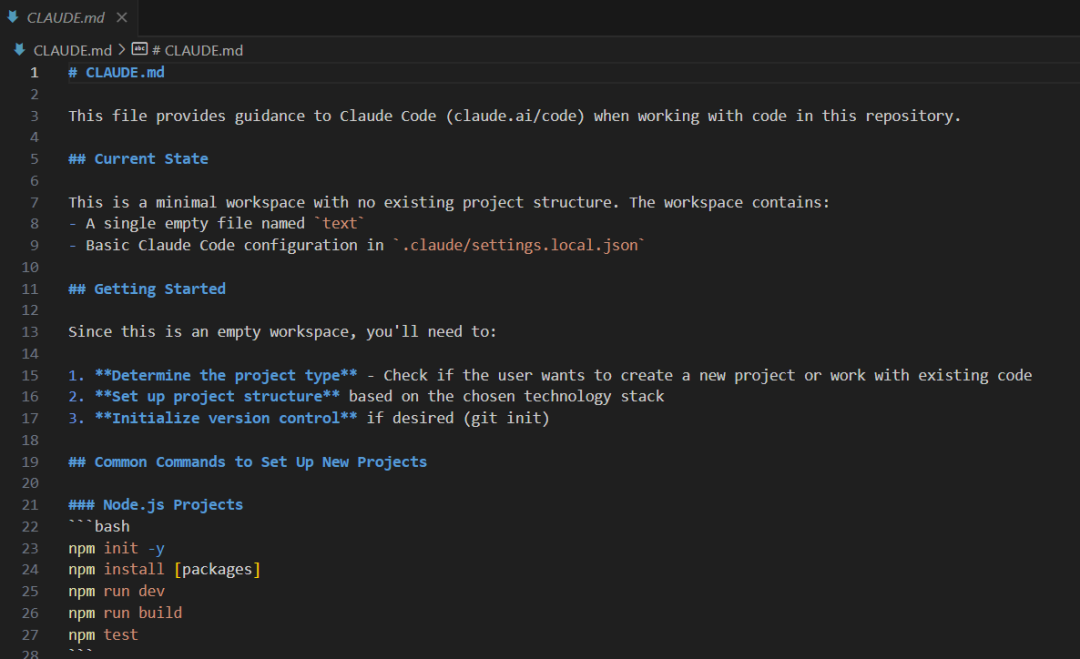Image resolution: width=1080 pixels, height=659 pixels.
Task: Click the symbol icon in the breadcrumb
Action: click(139, 49)
